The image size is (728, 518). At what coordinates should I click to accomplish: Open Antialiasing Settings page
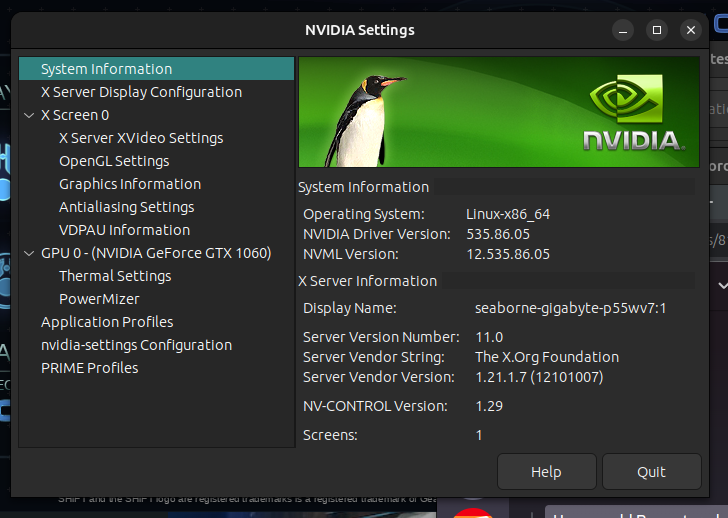[x=126, y=207]
